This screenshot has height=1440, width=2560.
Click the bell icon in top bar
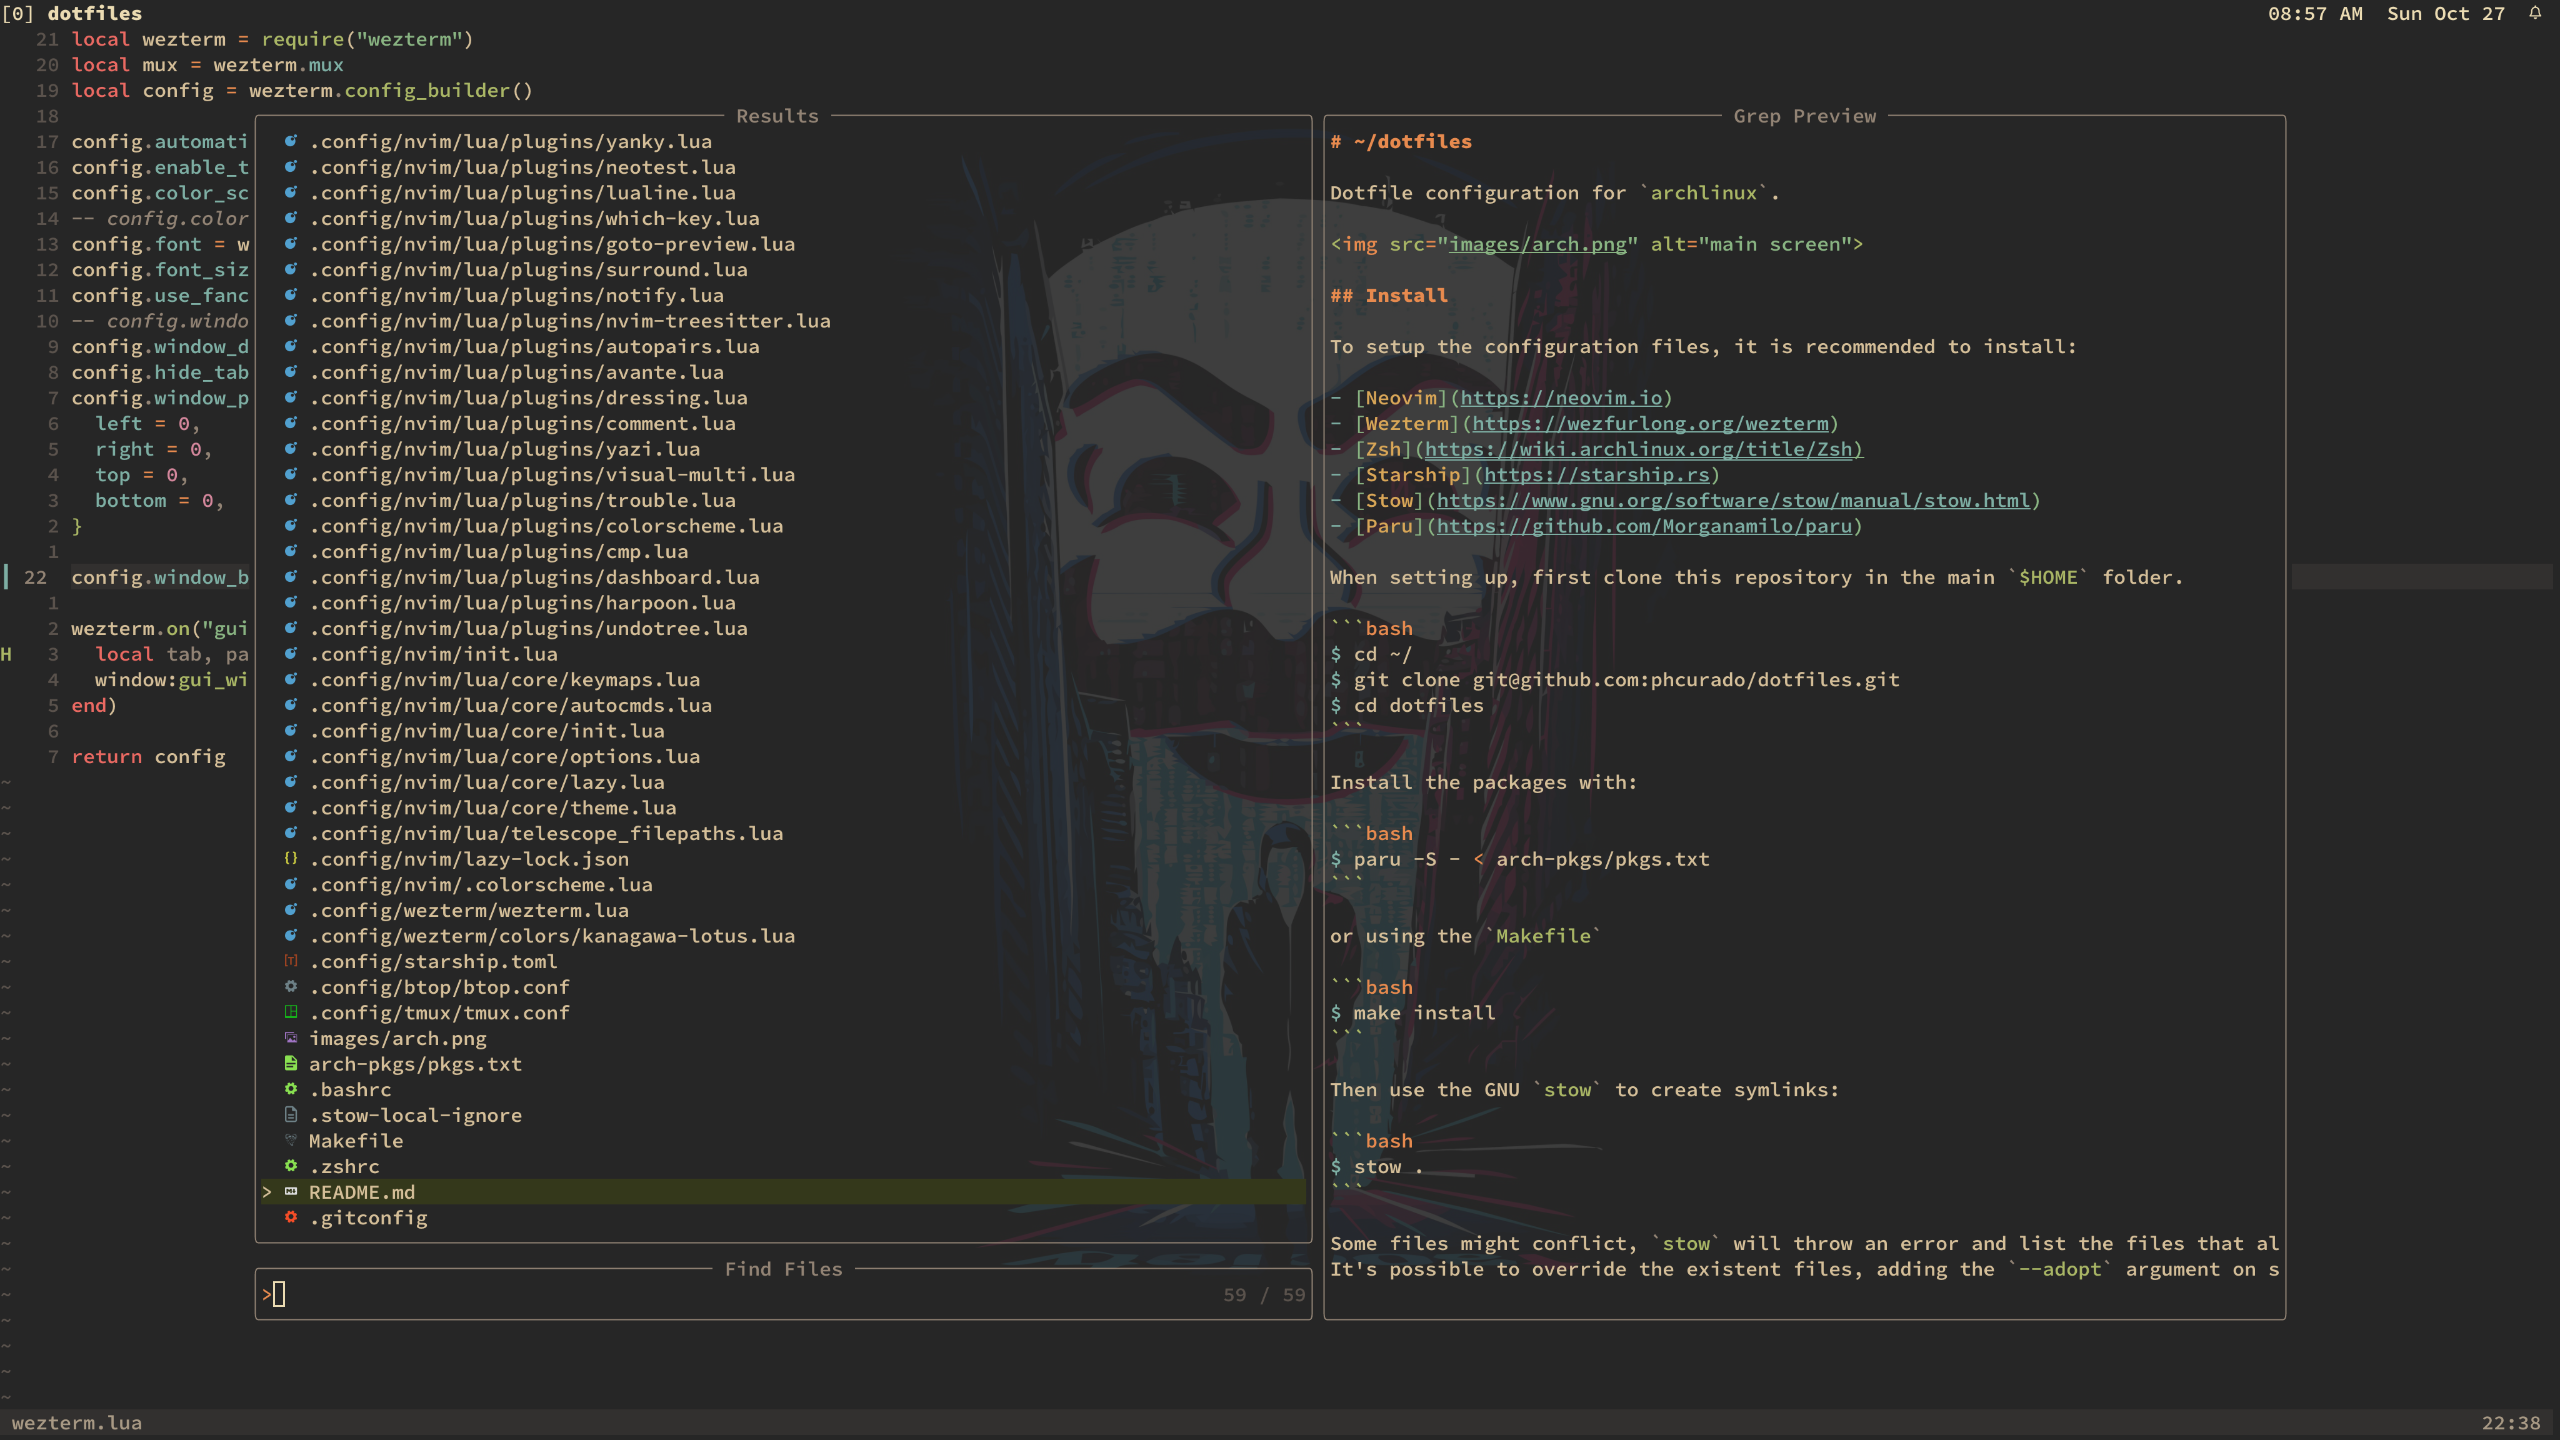2535,13
